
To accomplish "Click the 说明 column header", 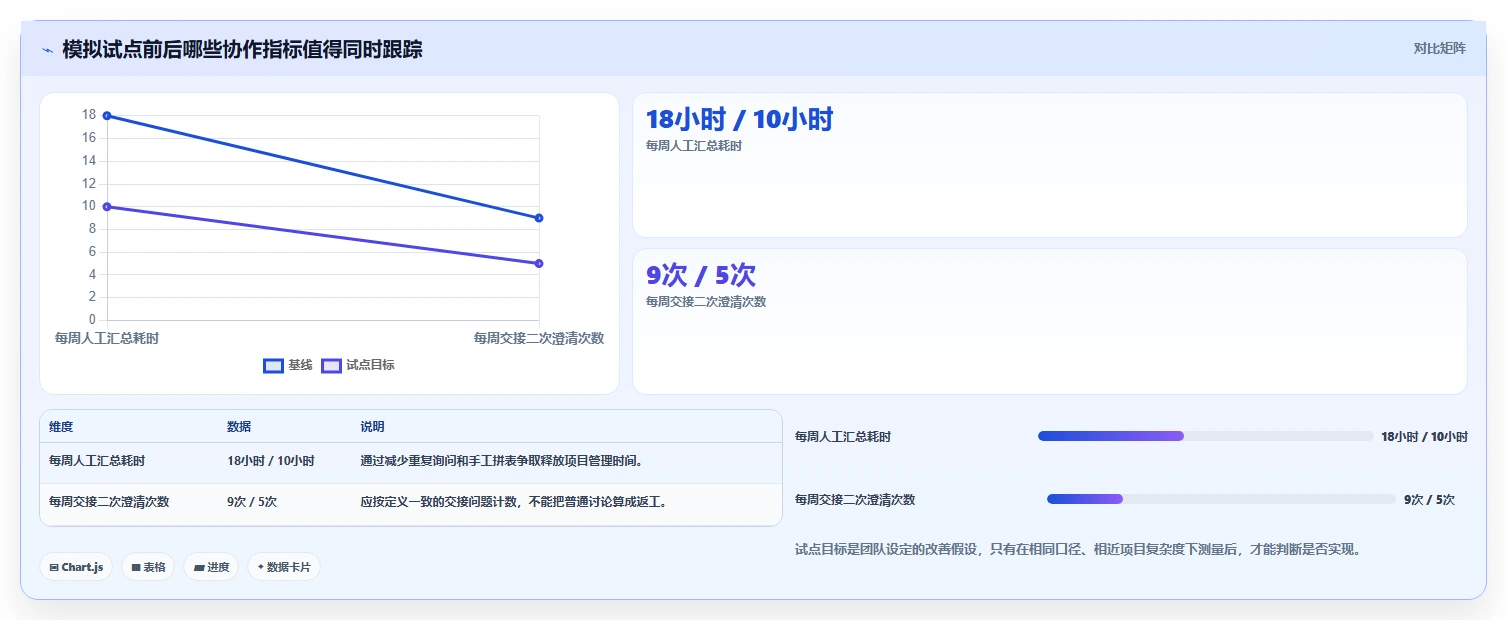I will click(372, 427).
